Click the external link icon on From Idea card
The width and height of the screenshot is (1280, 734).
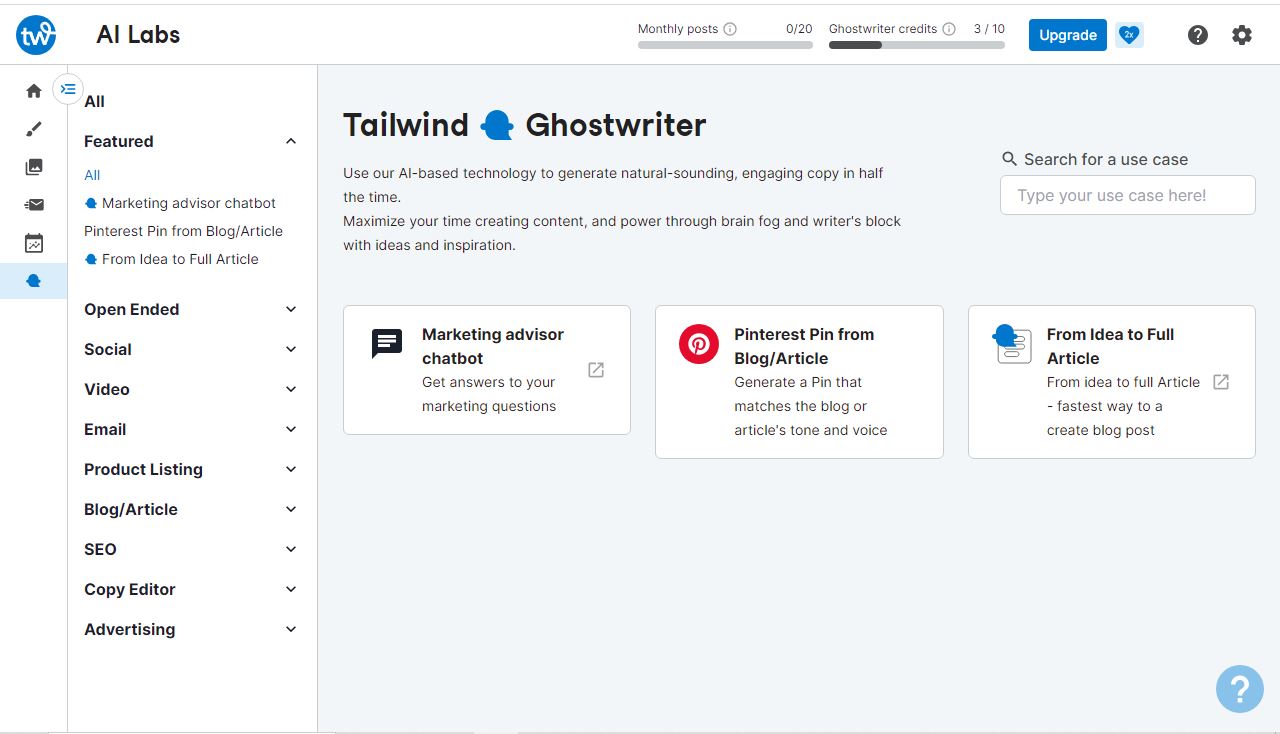[x=1221, y=382]
